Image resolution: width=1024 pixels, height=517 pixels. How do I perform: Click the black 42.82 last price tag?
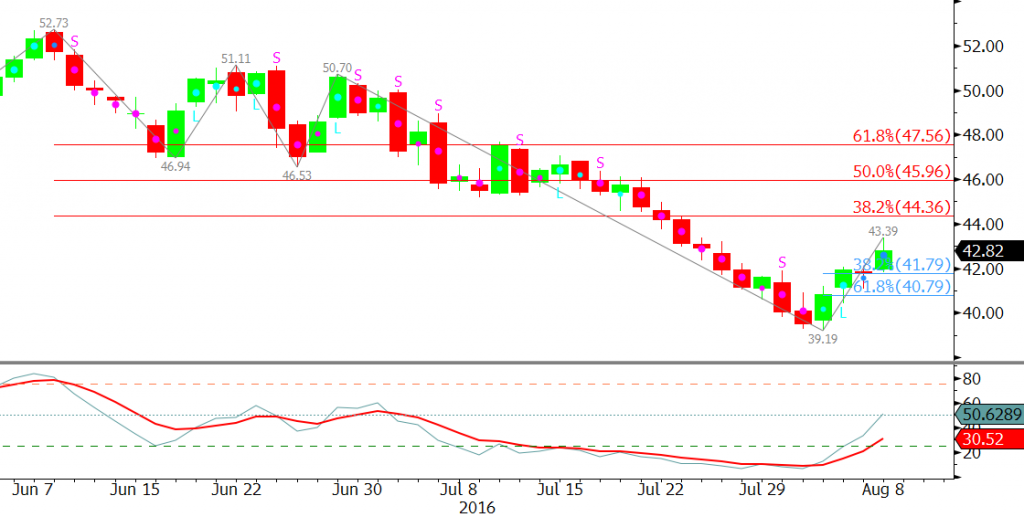click(x=989, y=251)
